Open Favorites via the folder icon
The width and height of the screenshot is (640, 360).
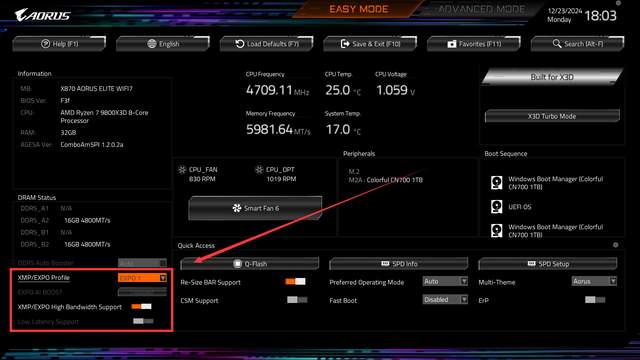click(x=452, y=44)
